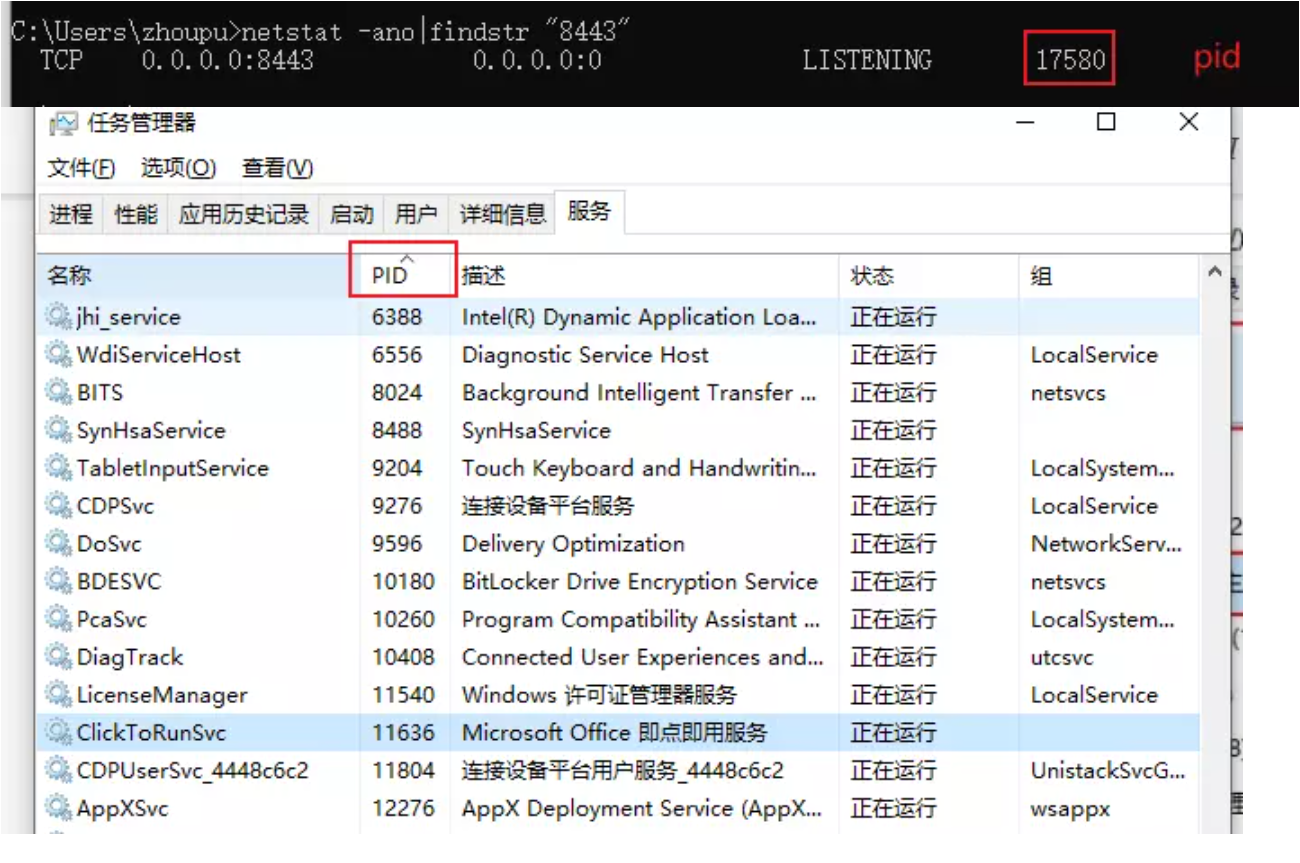The width and height of the screenshot is (1300, 863).
Task: Switch to the 详细信息 tab
Action: (502, 214)
